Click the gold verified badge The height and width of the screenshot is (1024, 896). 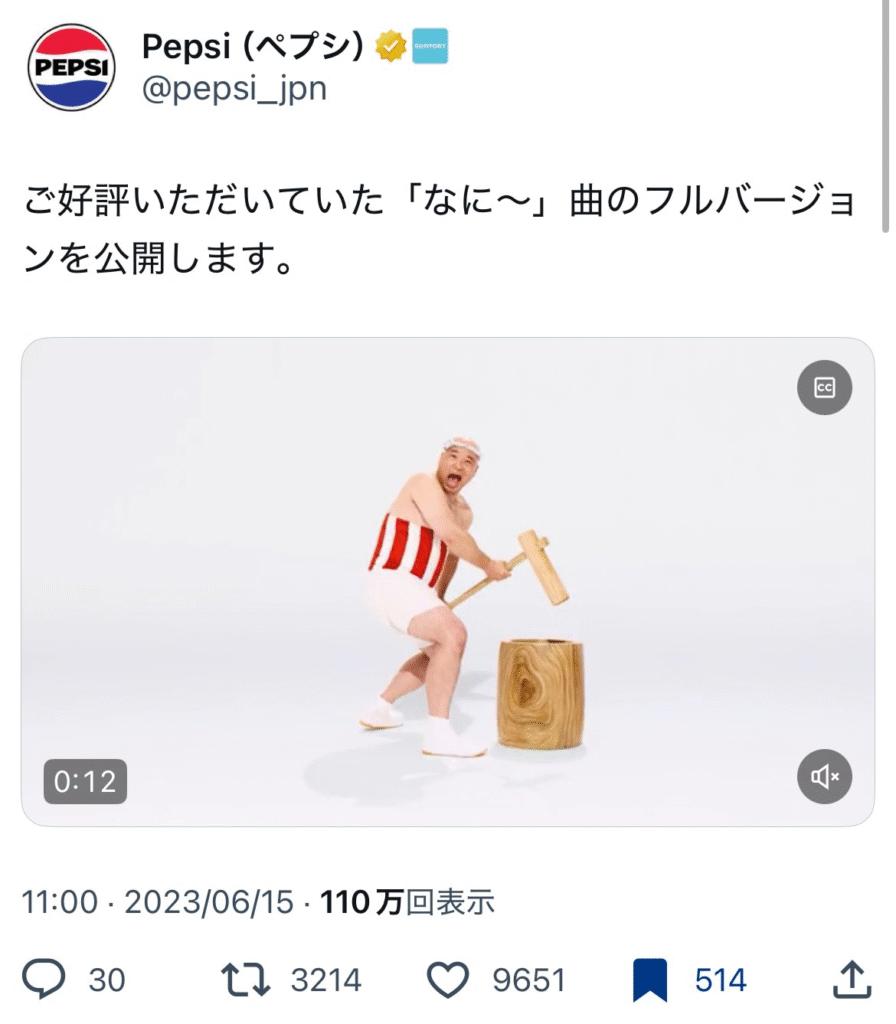tap(391, 46)
